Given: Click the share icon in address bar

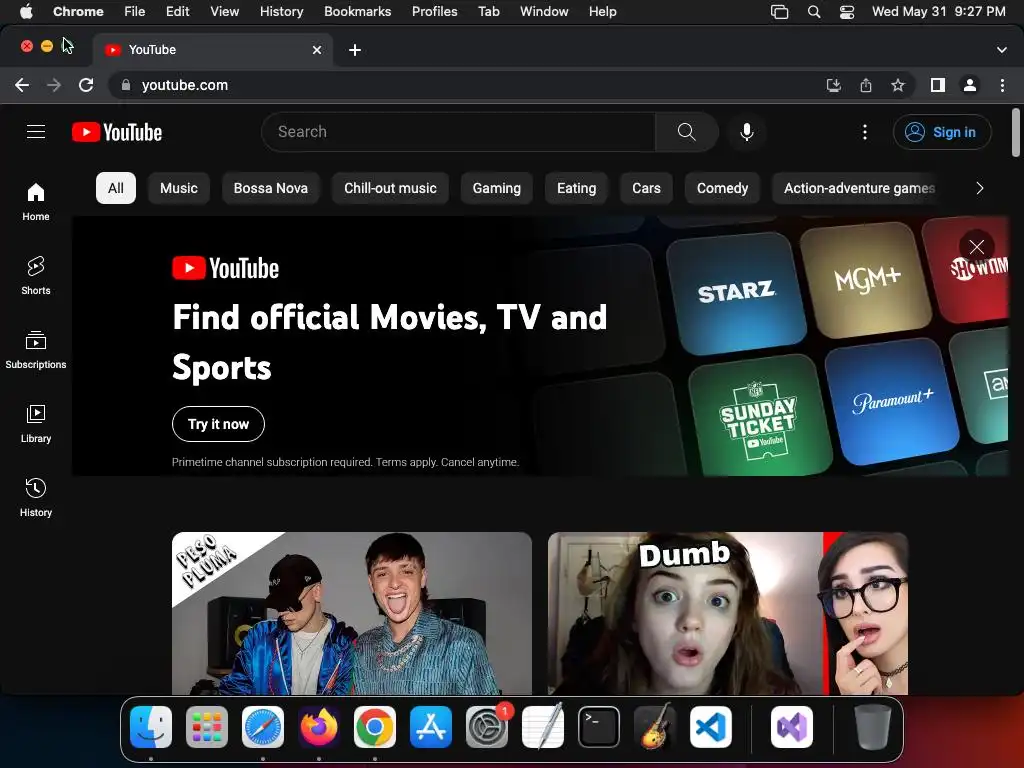Looking at the screenshot, I should coord(866,85).
